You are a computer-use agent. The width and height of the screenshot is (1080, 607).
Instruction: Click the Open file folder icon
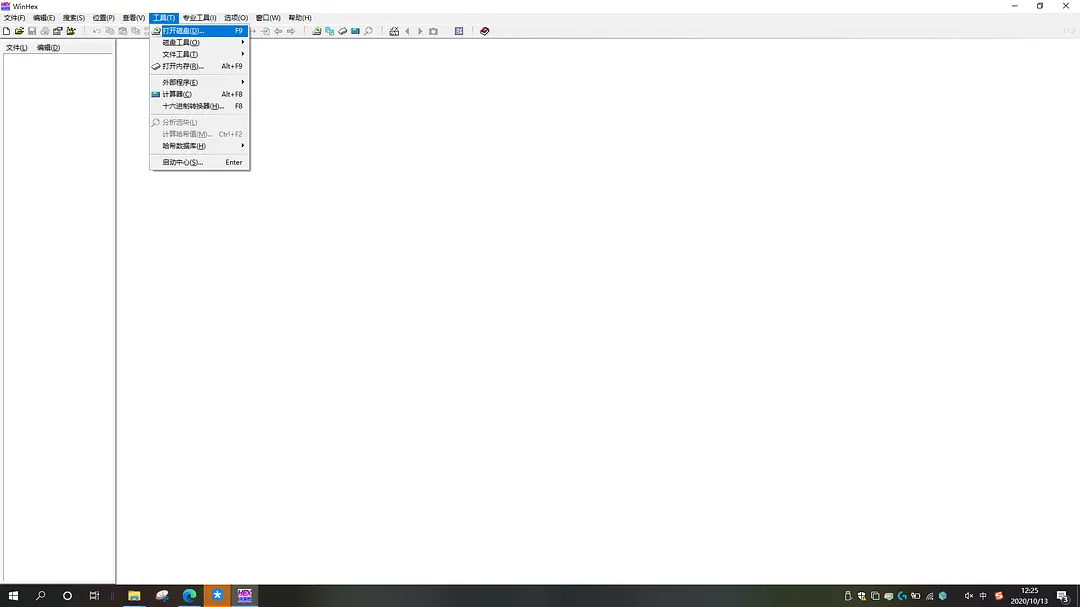tap(19, 31)
